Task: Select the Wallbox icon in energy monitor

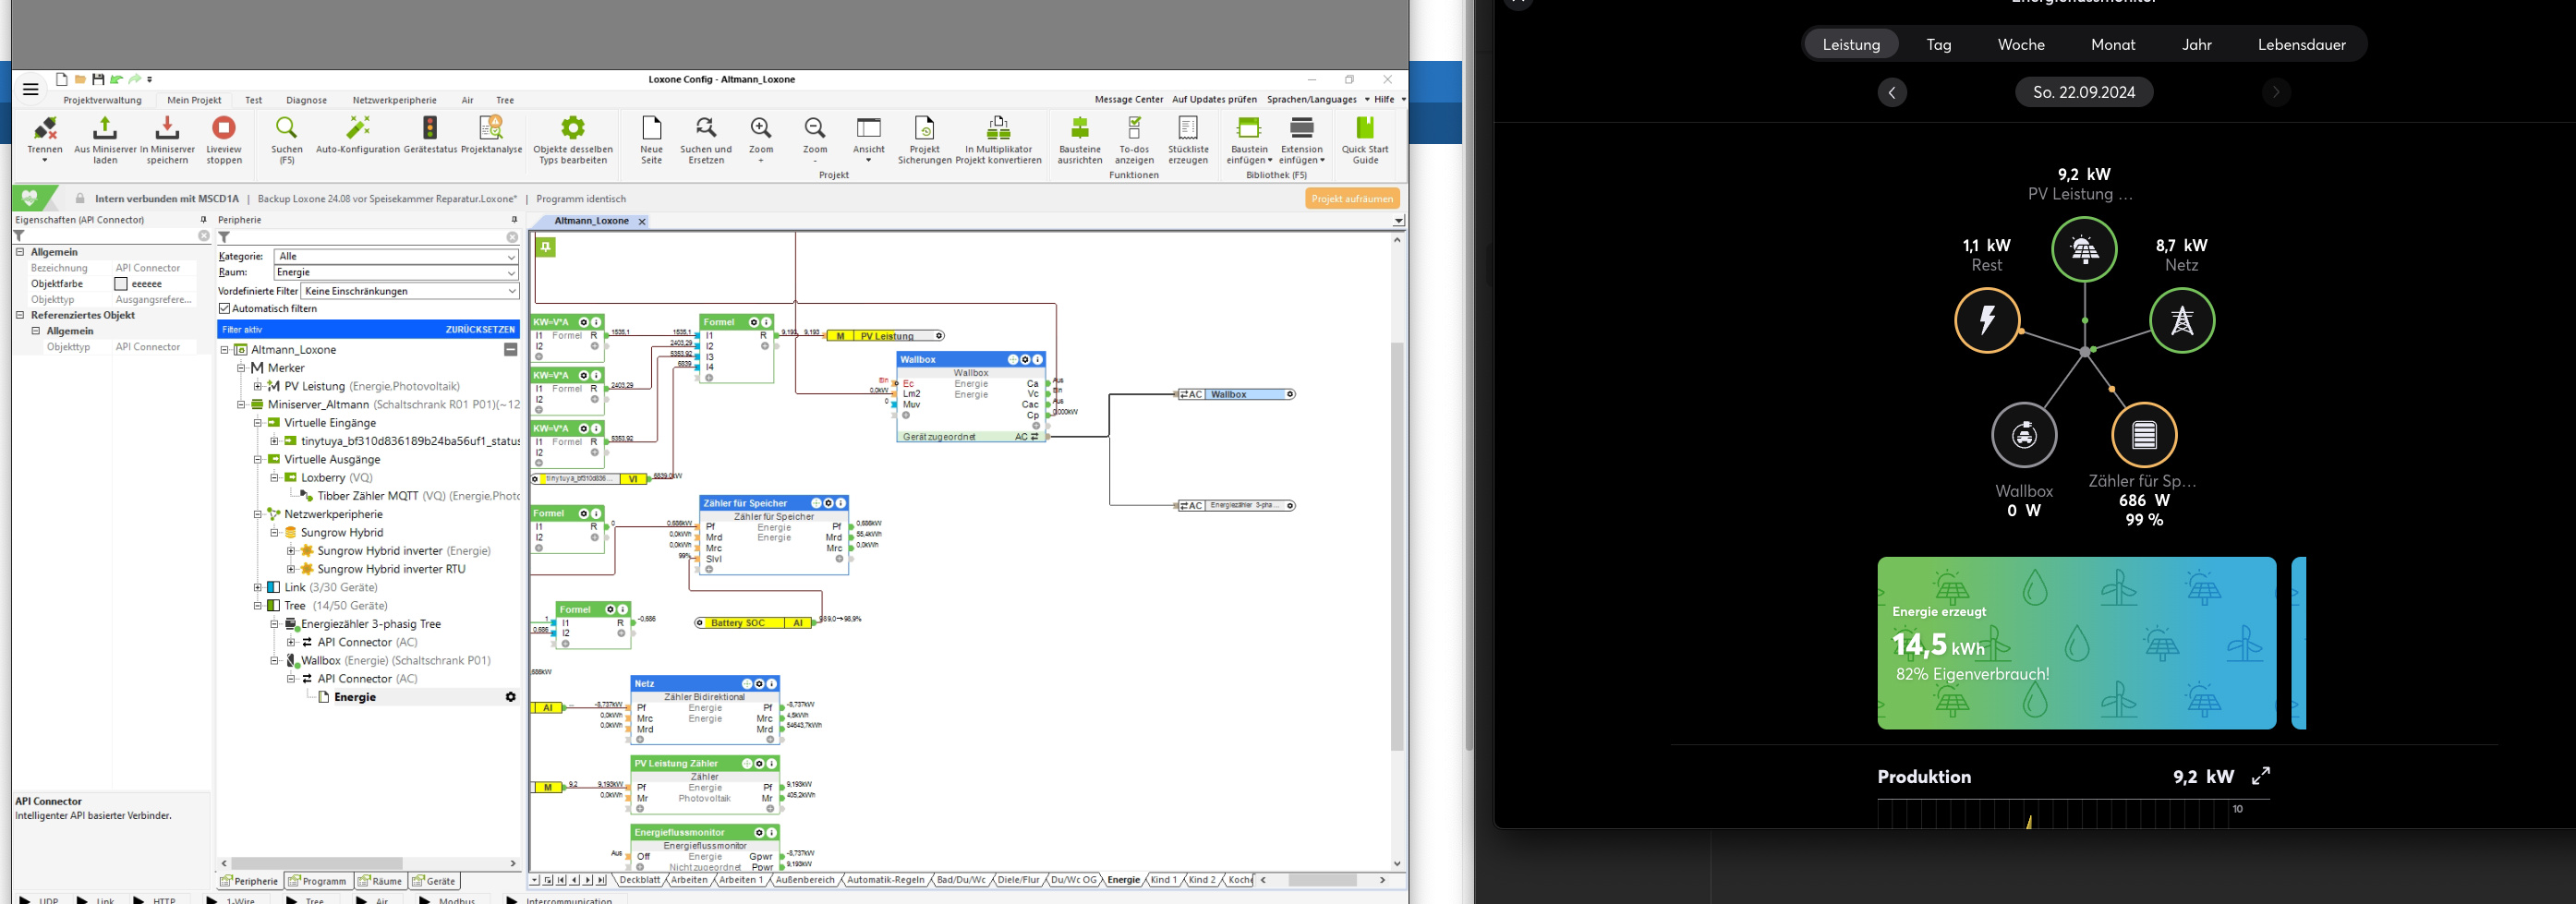Action: (2024, 435)
